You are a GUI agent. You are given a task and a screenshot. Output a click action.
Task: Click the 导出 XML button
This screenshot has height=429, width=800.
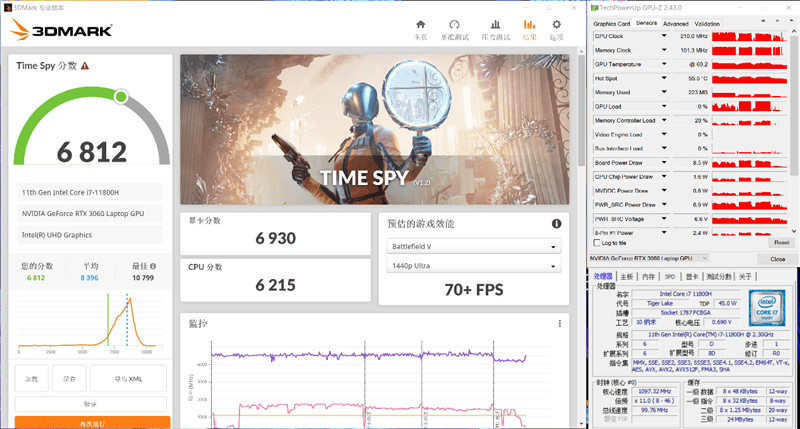(128, 379)
